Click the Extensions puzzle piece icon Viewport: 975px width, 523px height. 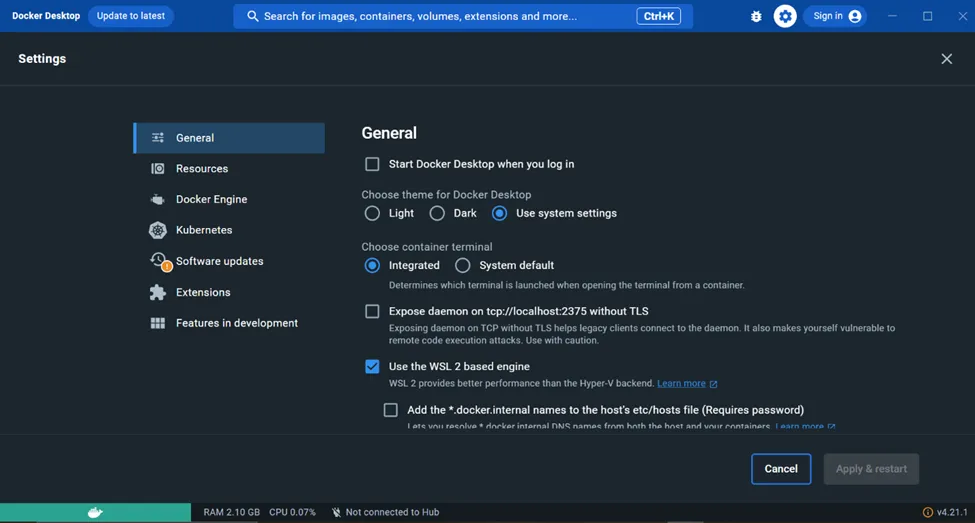158,292
